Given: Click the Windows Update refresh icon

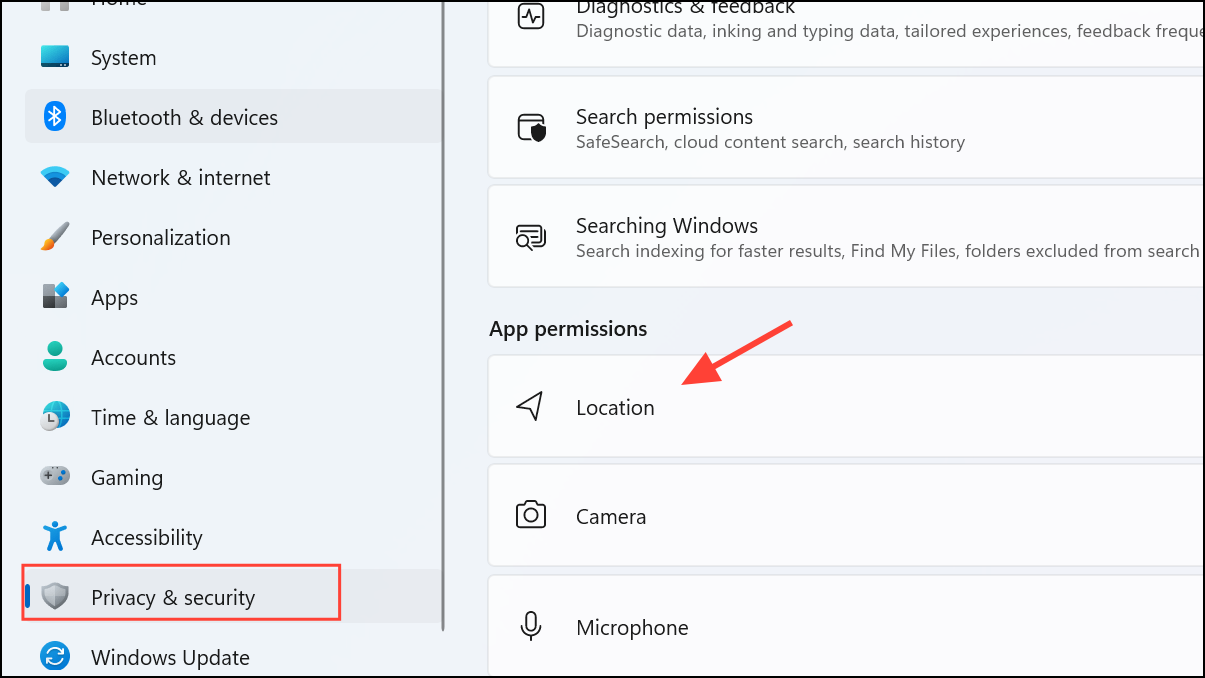Looking at the screenshot, I should click(55, 657).
